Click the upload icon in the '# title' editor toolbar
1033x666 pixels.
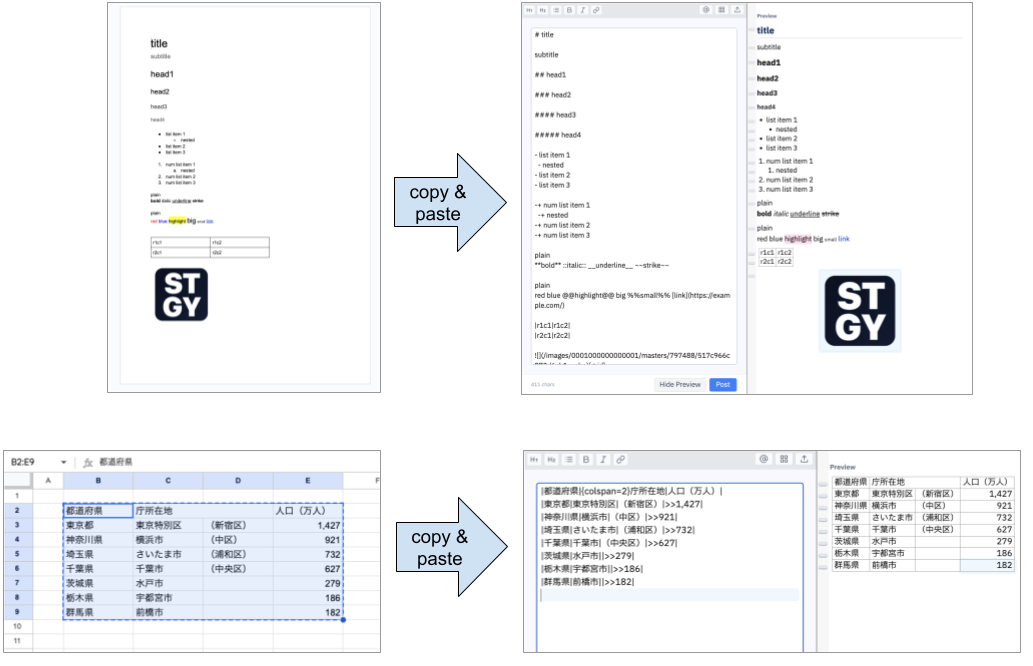[x=737, y=10]
